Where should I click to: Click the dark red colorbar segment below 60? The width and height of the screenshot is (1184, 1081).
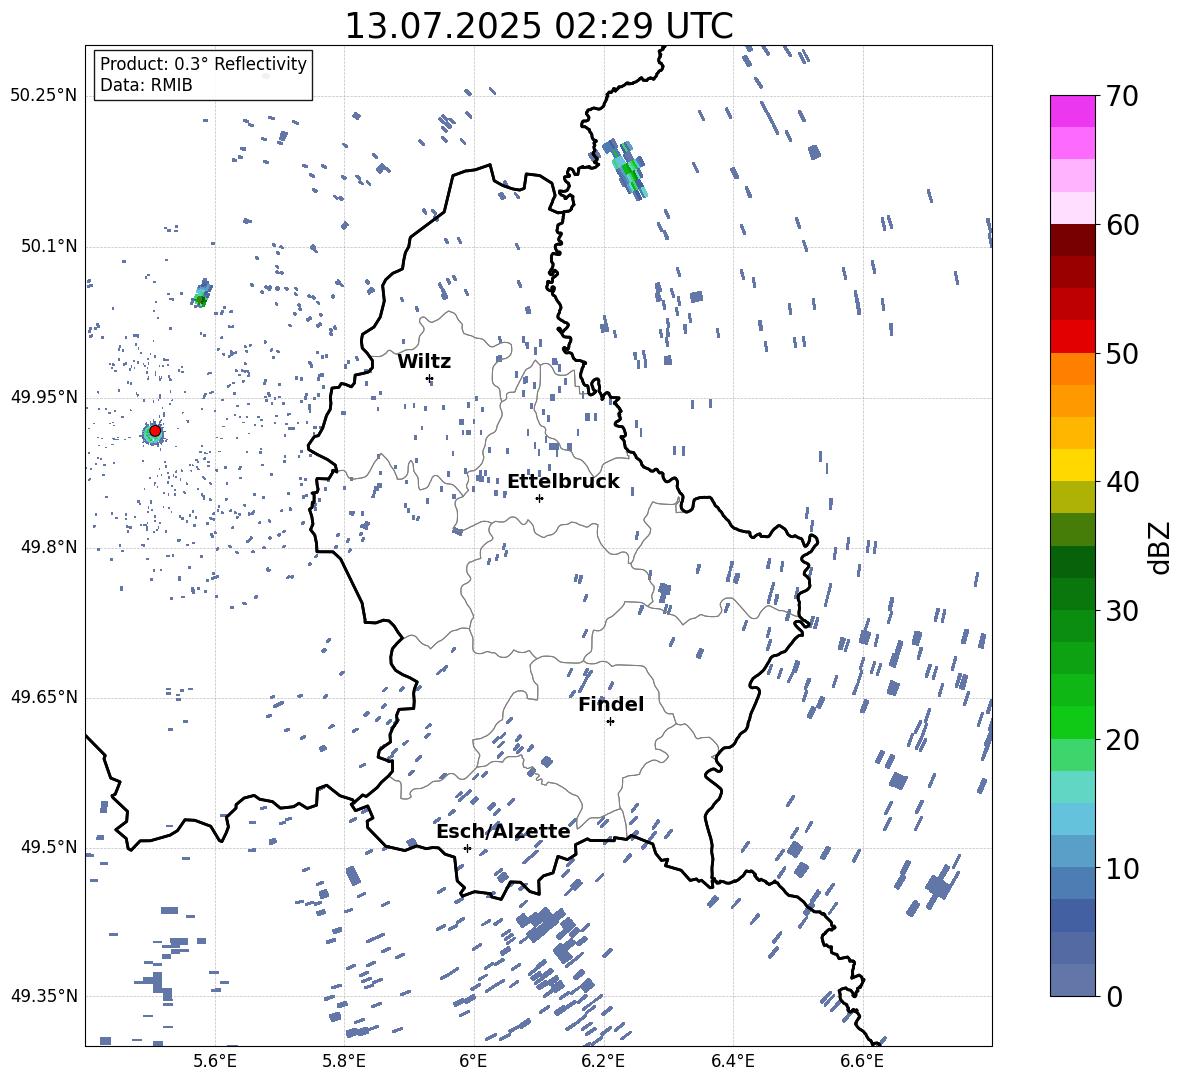pos(1072,240)
